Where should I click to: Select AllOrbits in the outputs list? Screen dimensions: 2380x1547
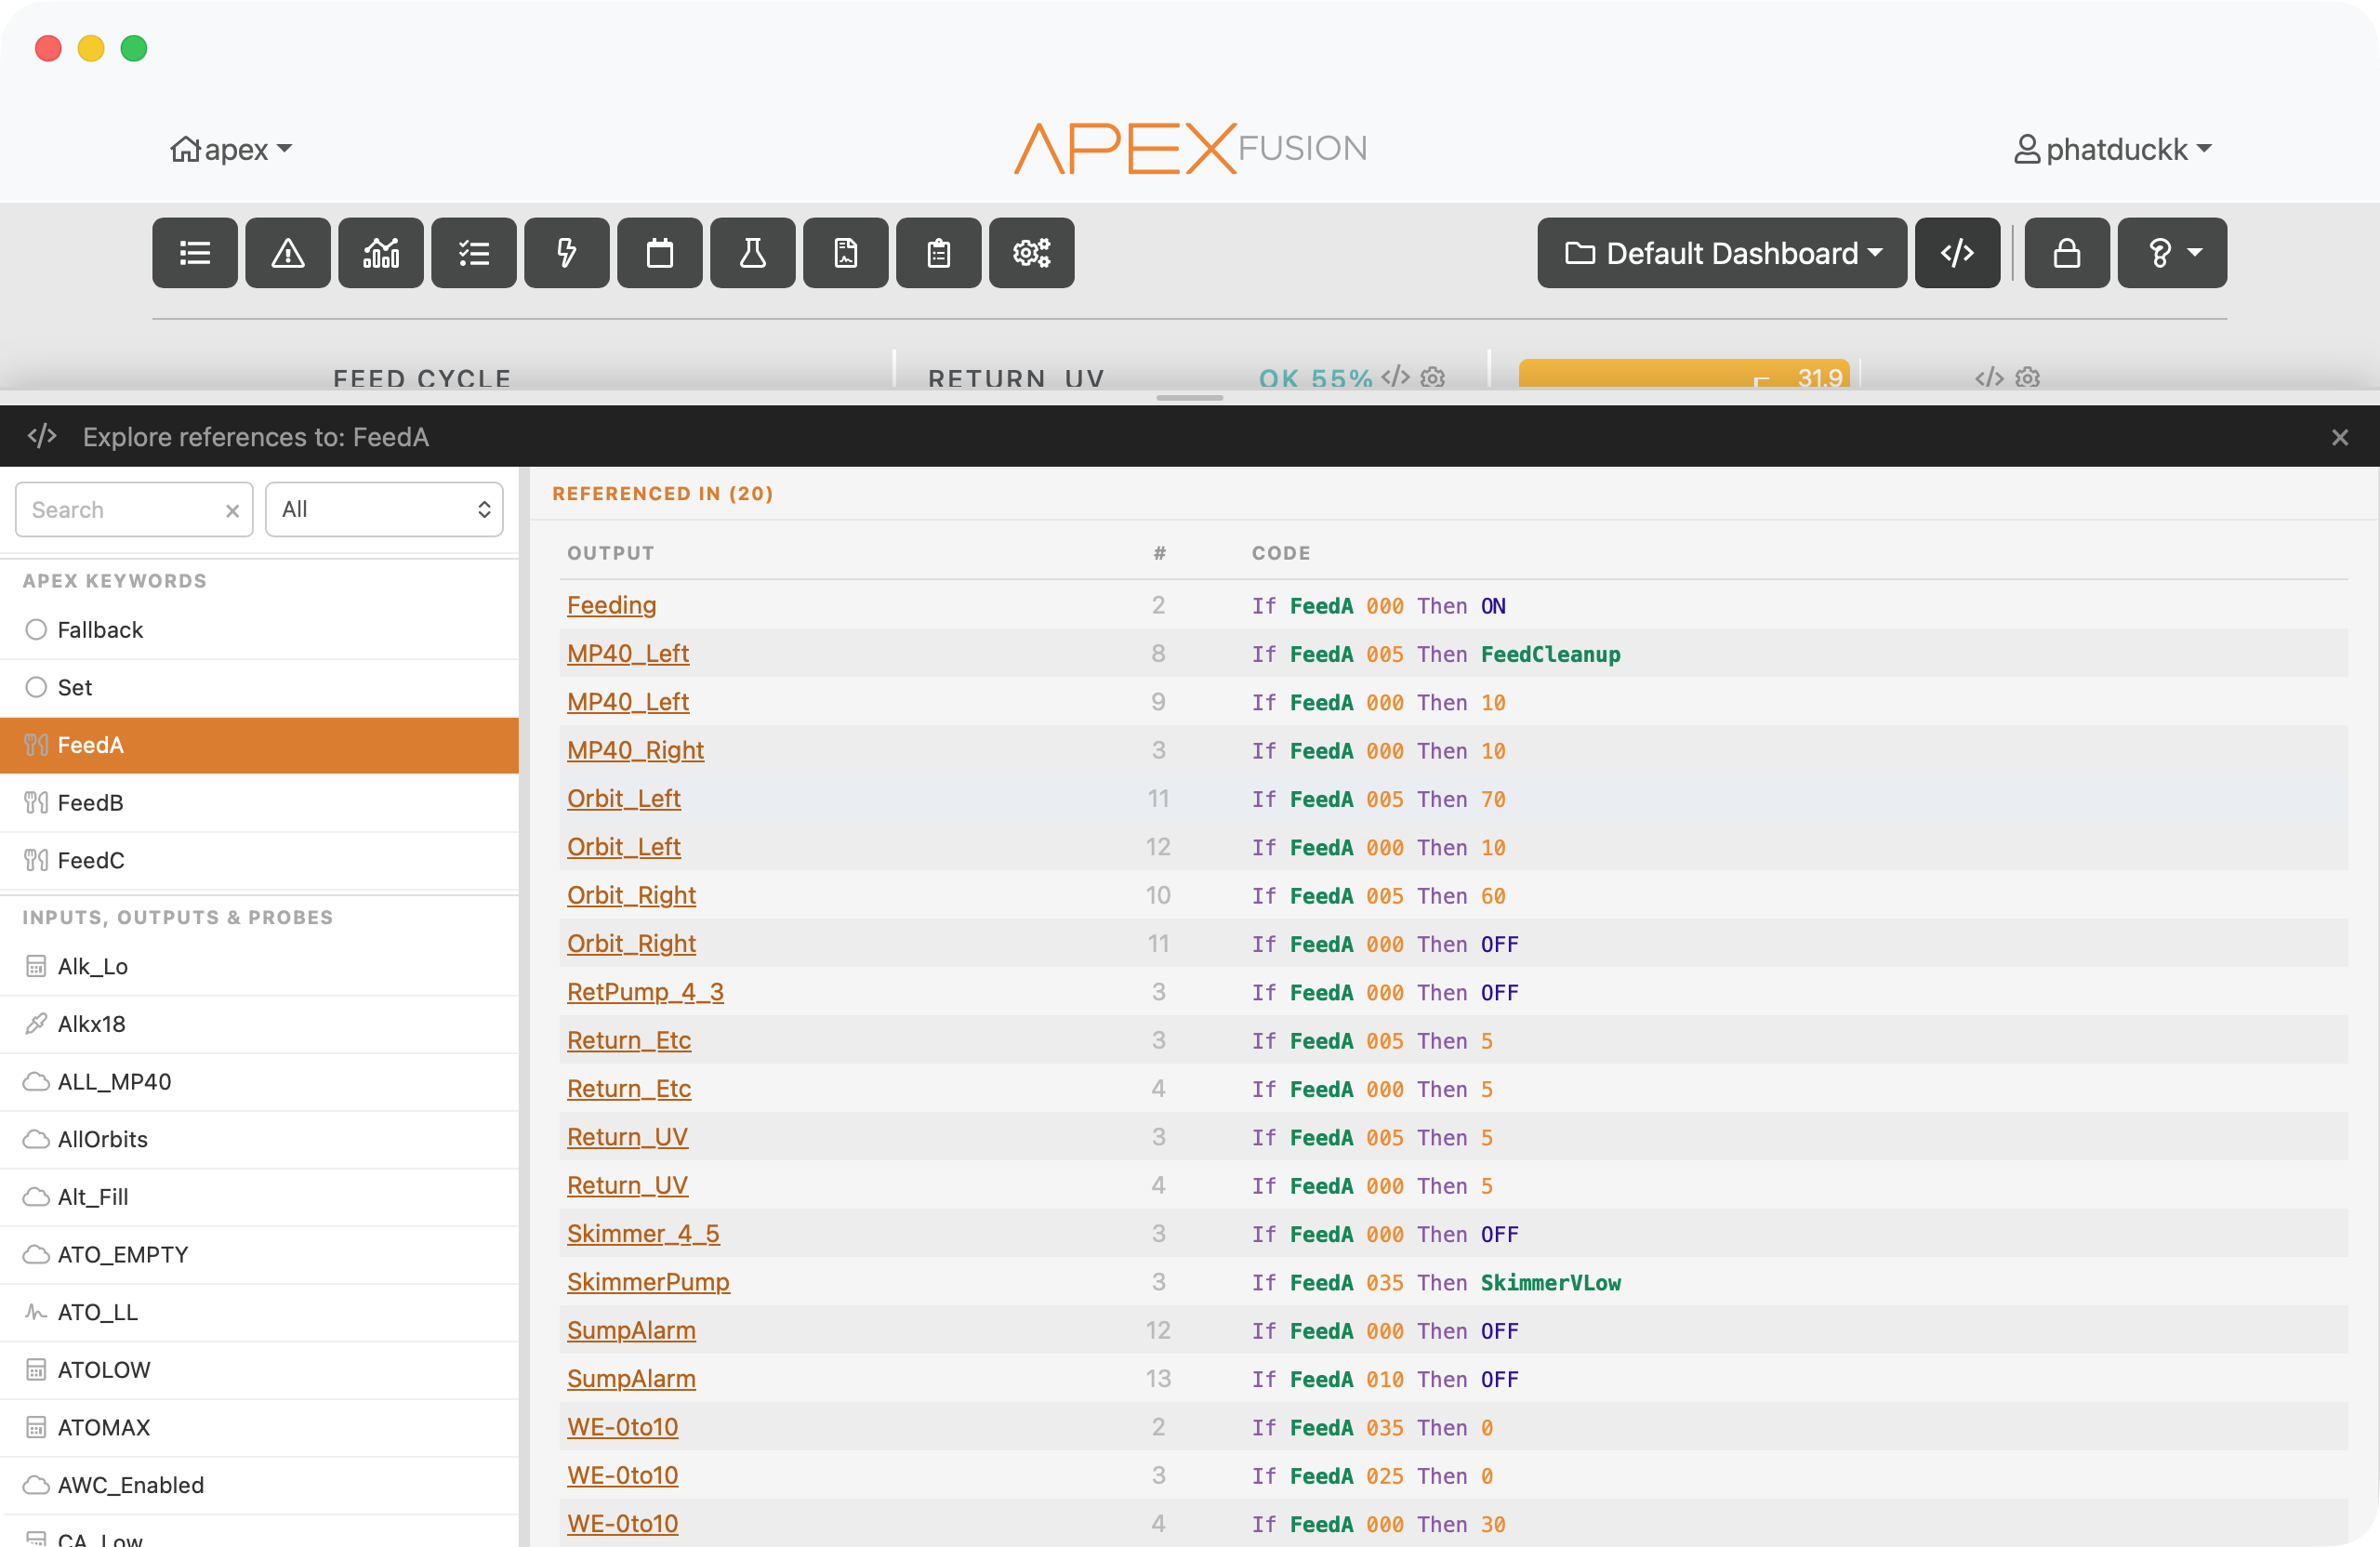[x=259, y=1139]
